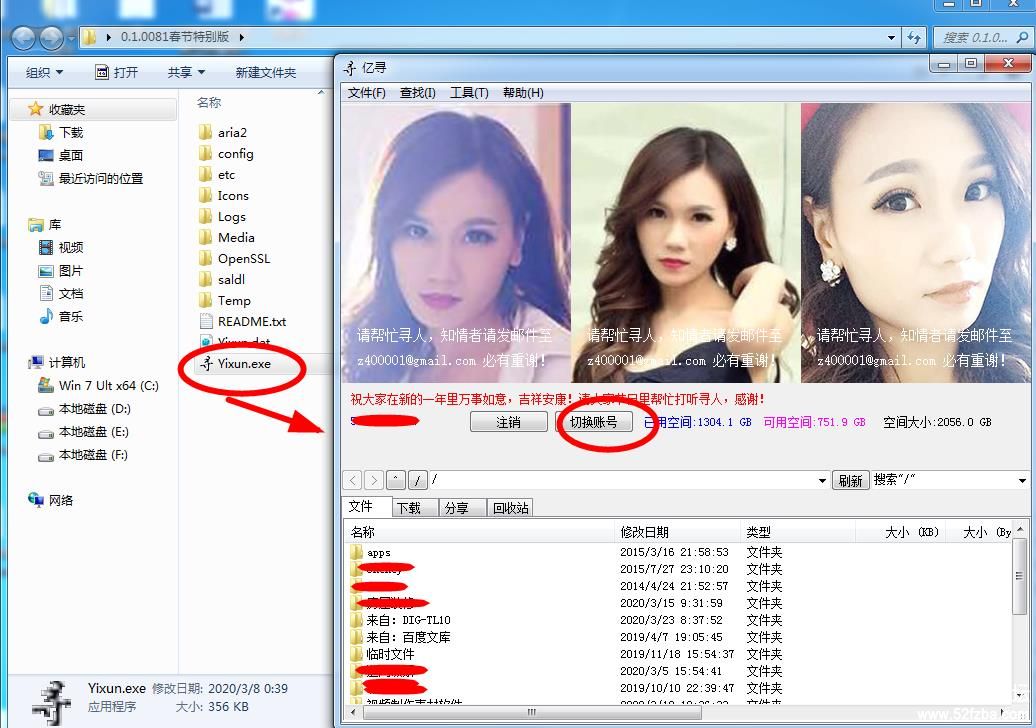Select the 来自：百度文库 folder row
The image size is (1036, 728).
click(x=677, y=637)
